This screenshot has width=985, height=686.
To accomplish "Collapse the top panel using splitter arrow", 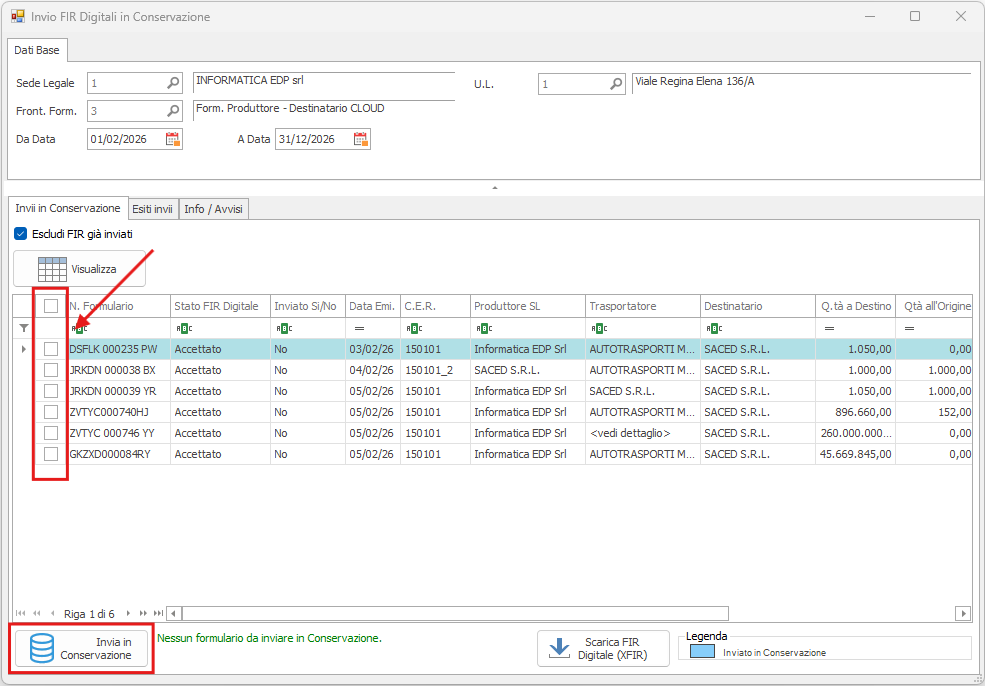I will tap(494, 188).
